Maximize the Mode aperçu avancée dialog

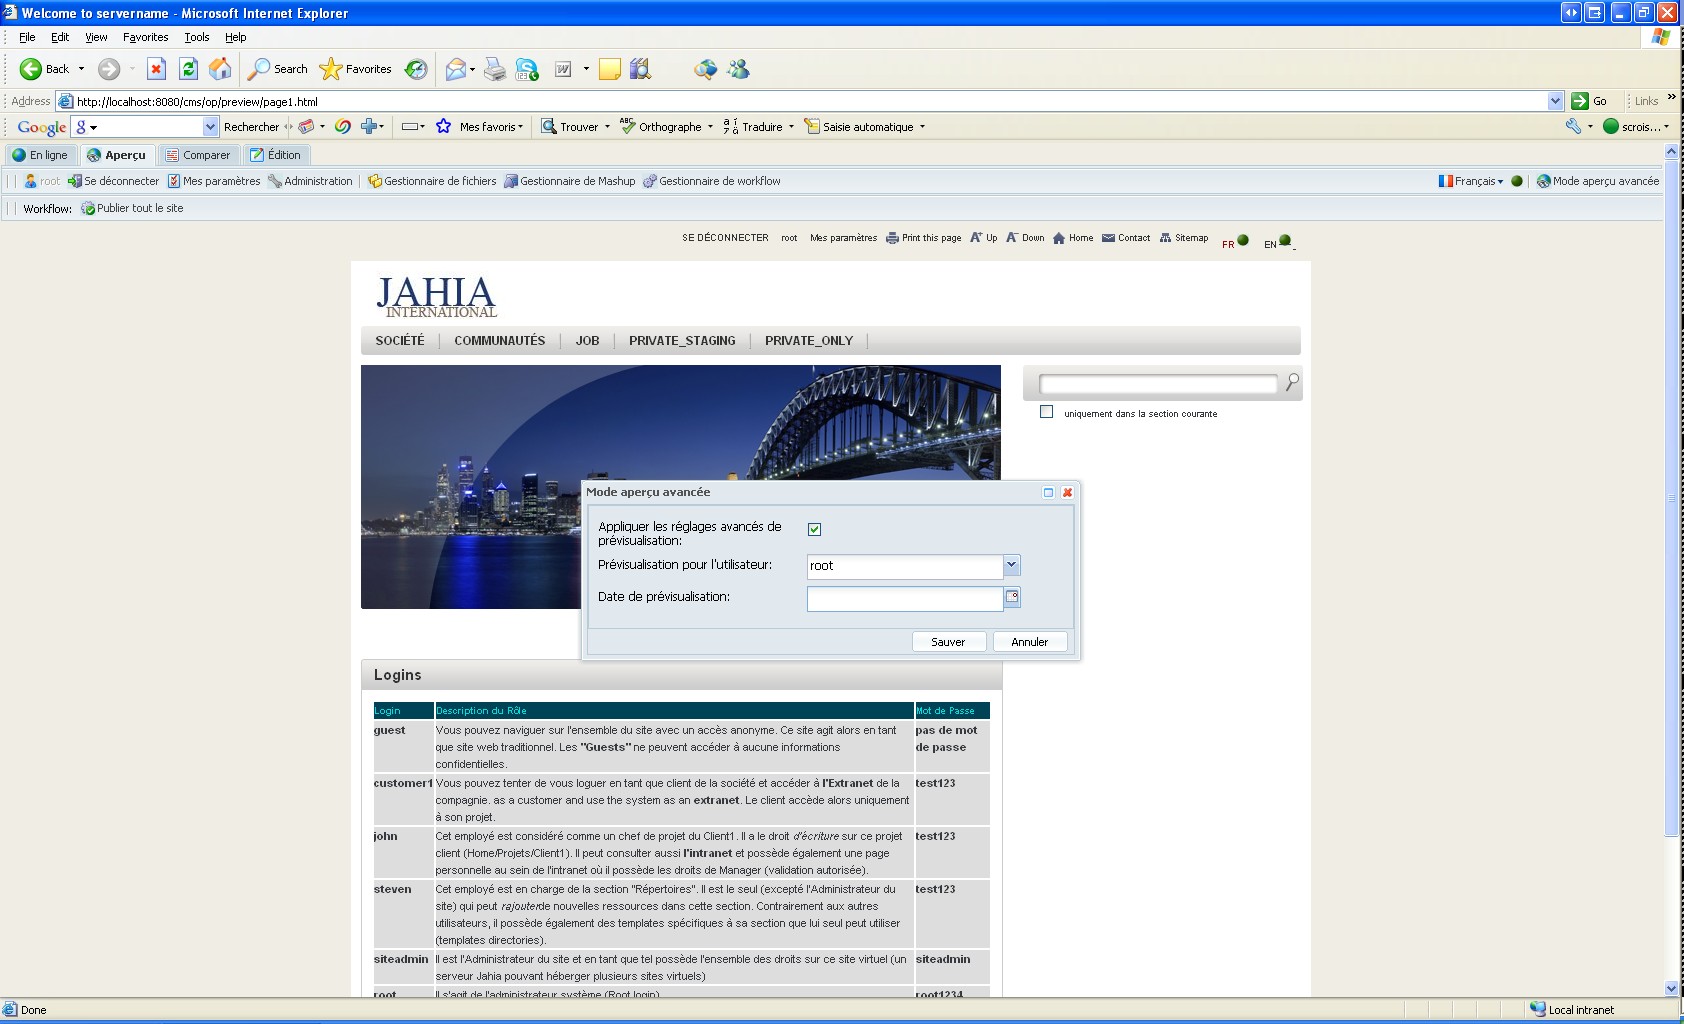pyautogui.click(x=1048, y=492)
